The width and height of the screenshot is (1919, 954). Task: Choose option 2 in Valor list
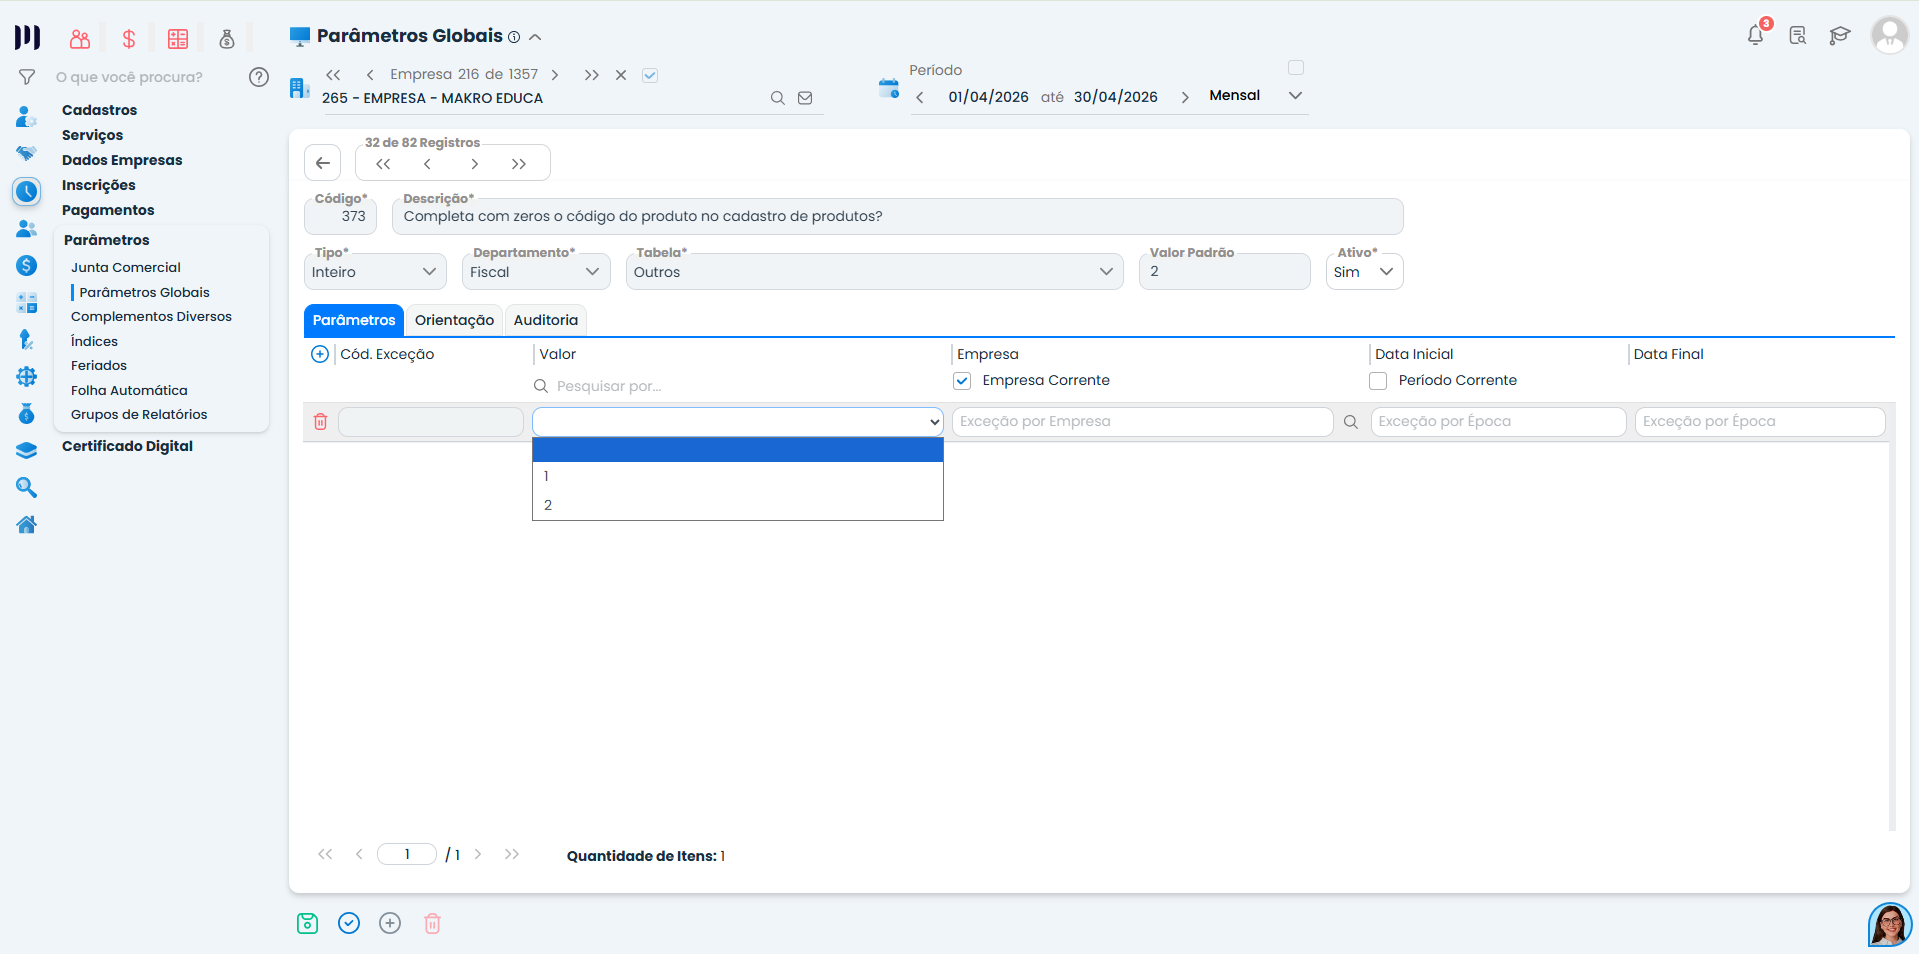tap(738, 505)
